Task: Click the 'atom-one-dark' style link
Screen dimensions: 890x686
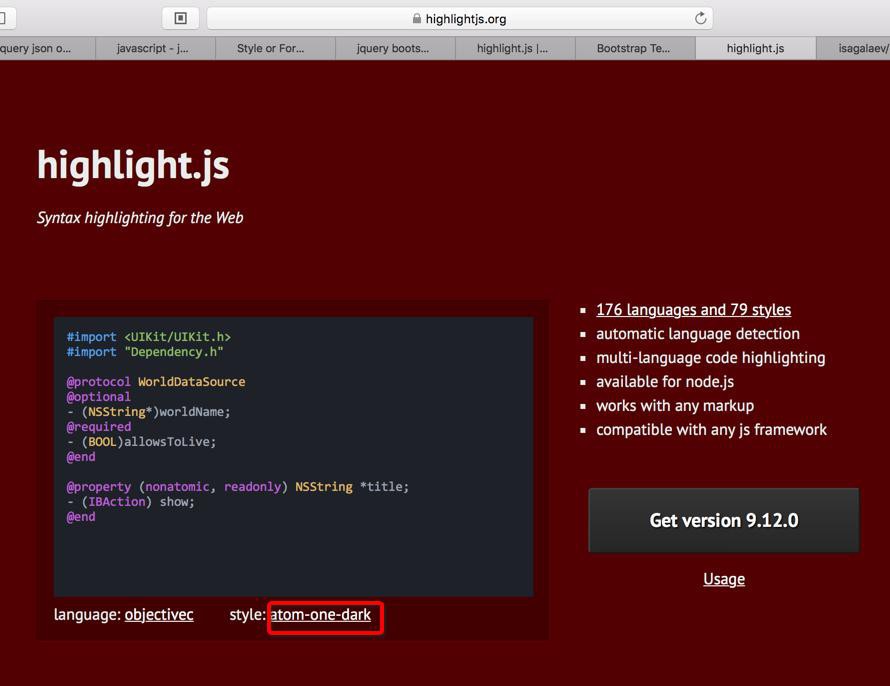Action: click(x=321, y=615)
